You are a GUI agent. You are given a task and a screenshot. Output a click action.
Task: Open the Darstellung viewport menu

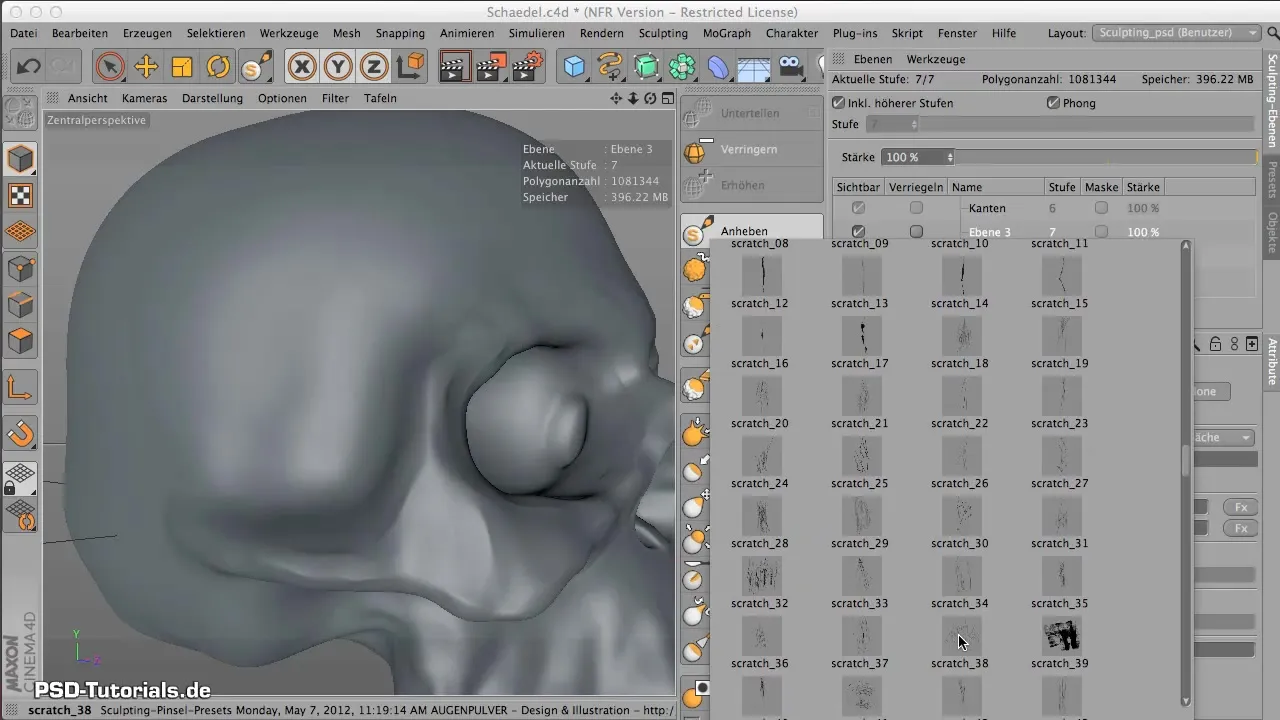point(212,98)
